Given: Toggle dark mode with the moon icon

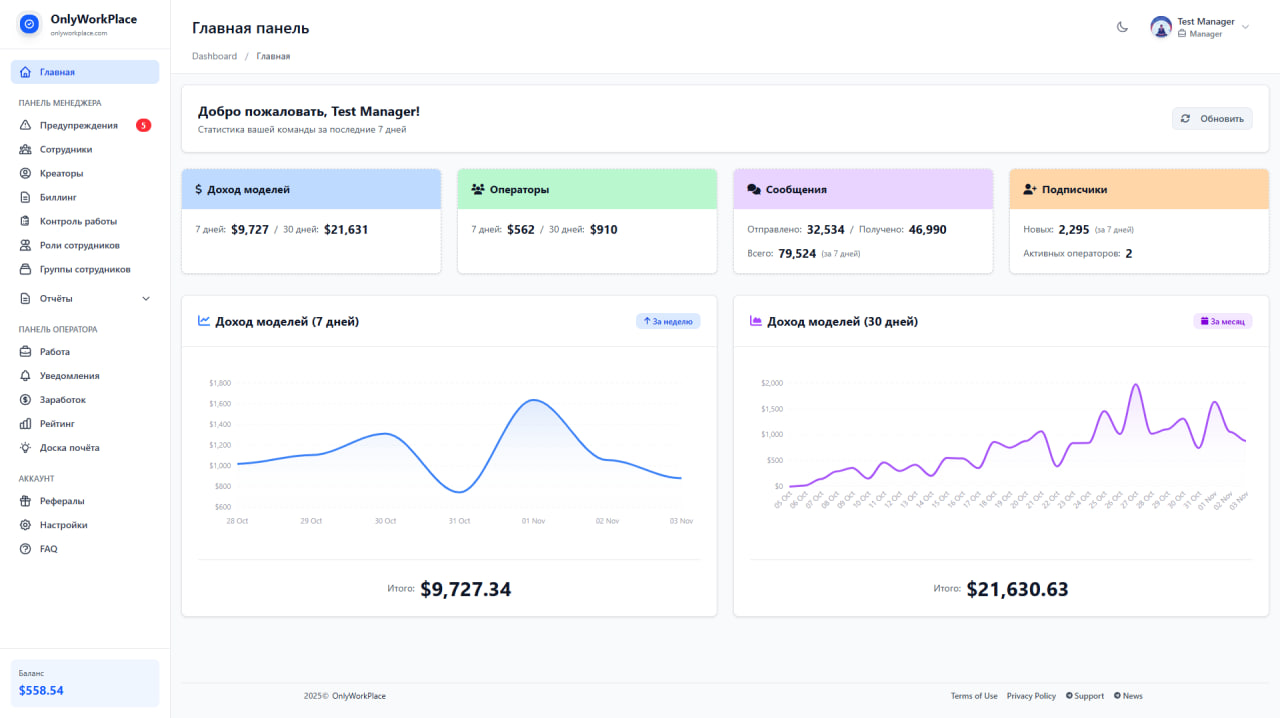Looking at the screenshot, I should tap(1122, 27).
